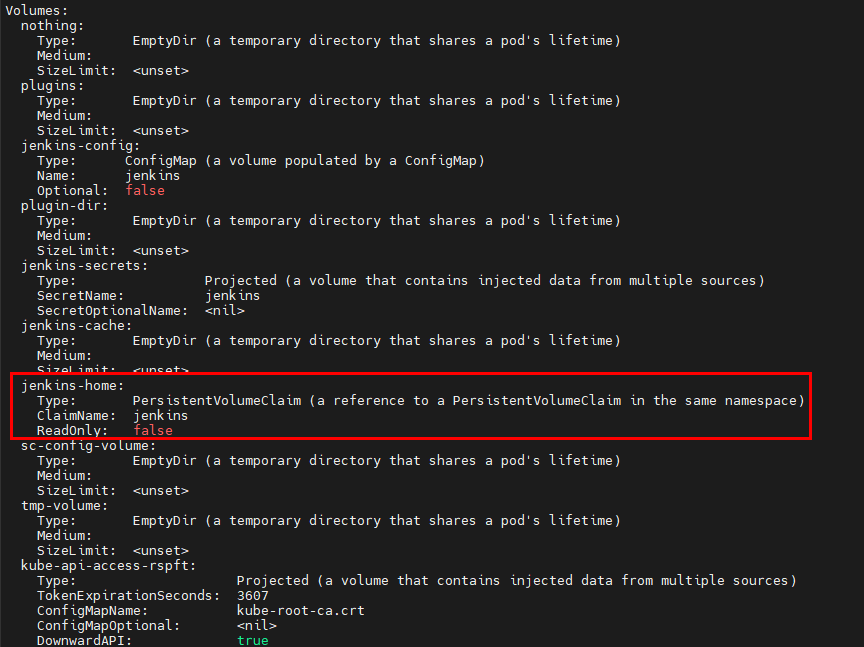This screenshot has height=647, width=864.
Task: Click the "ConfigMapName:" label
Action: tap(93, 611)
